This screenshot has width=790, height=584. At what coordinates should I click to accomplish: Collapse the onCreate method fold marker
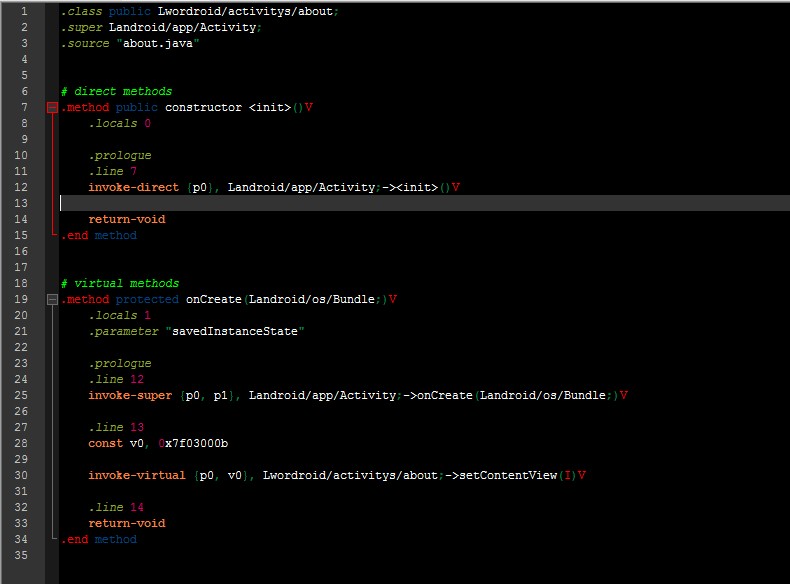[52, 299]
